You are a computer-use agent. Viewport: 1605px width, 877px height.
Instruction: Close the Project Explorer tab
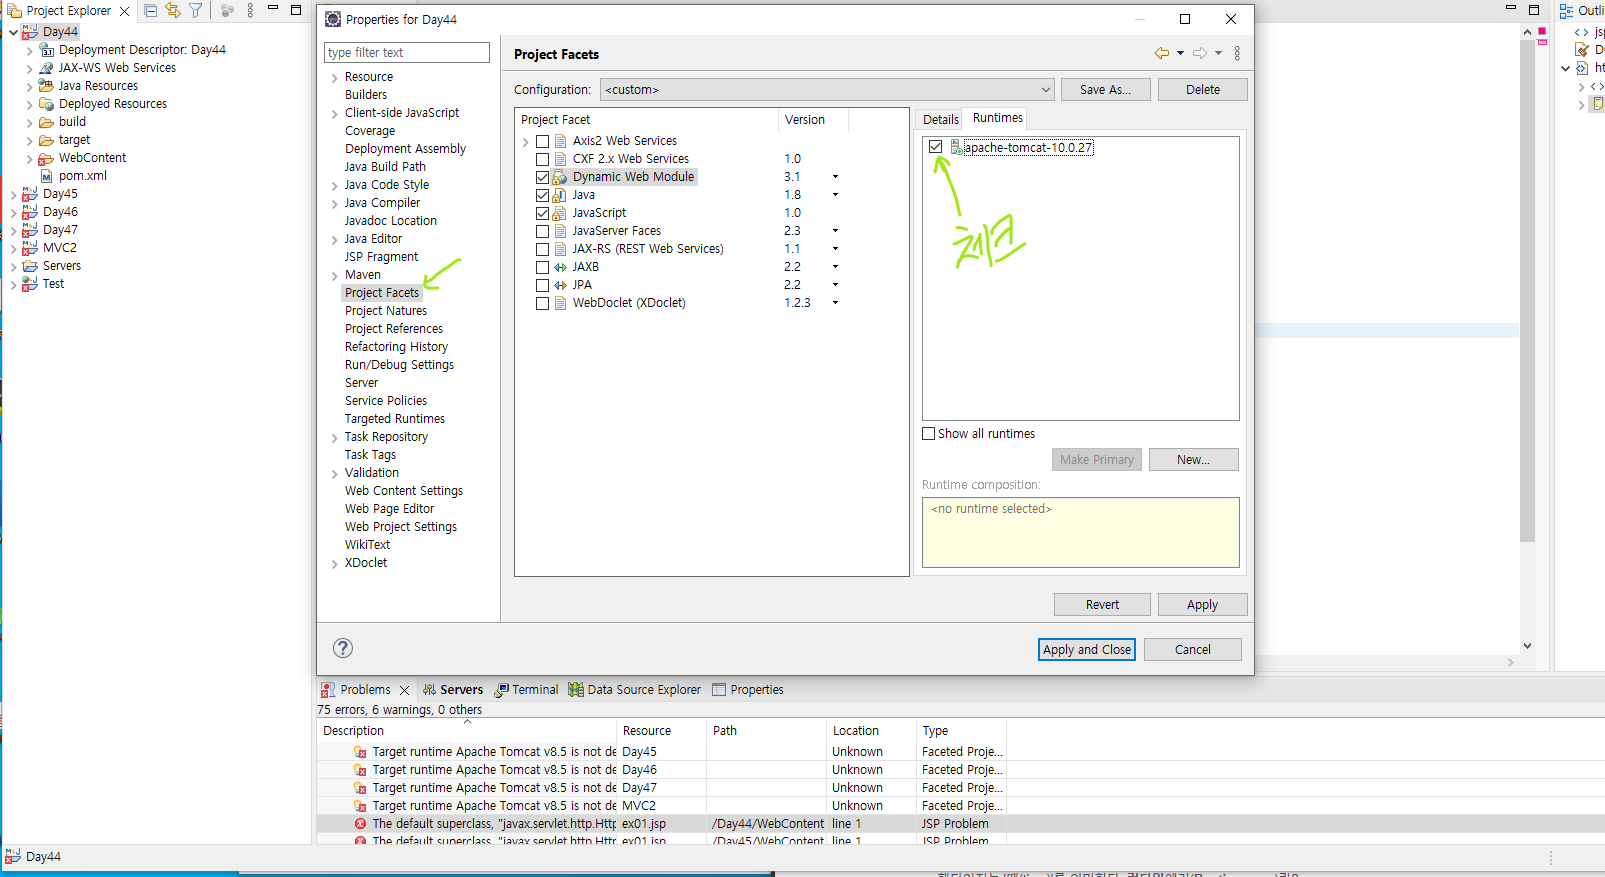125,11
